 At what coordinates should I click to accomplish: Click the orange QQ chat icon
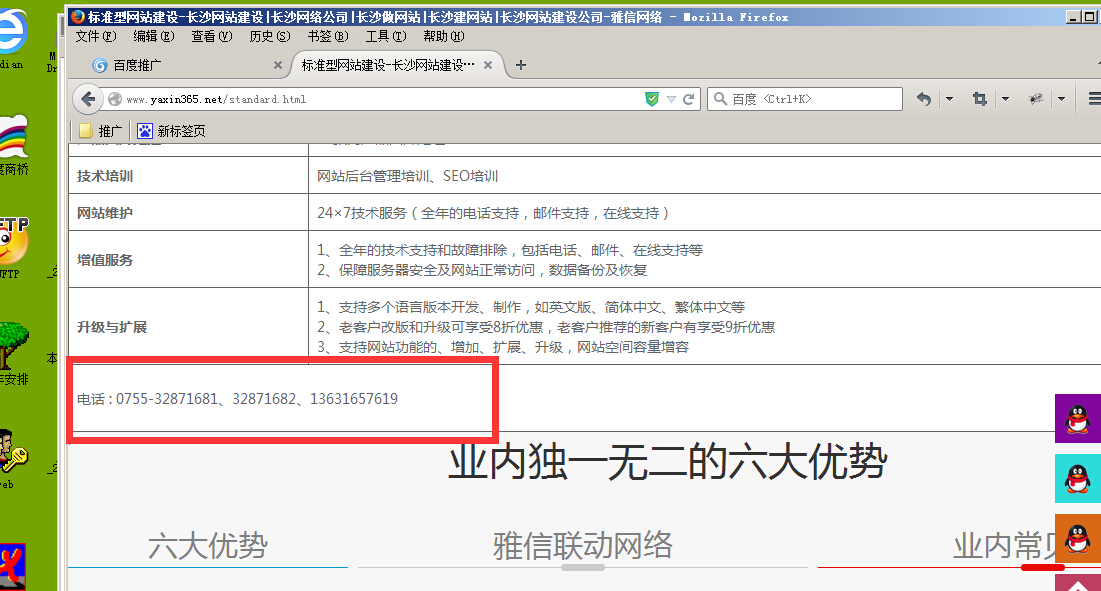[1077, 539]
